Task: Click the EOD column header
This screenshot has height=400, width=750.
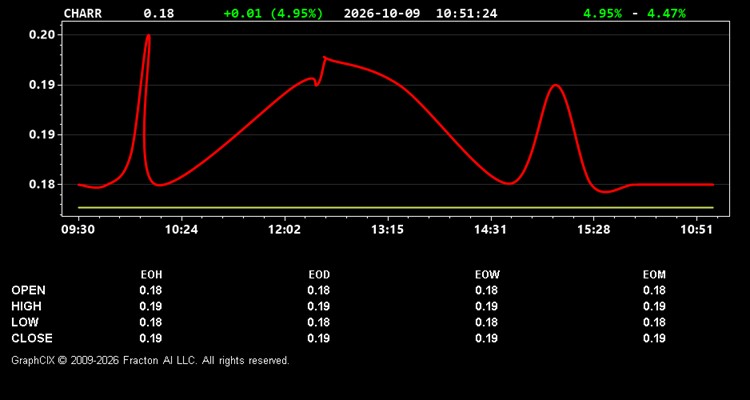Action: [319, 275]
